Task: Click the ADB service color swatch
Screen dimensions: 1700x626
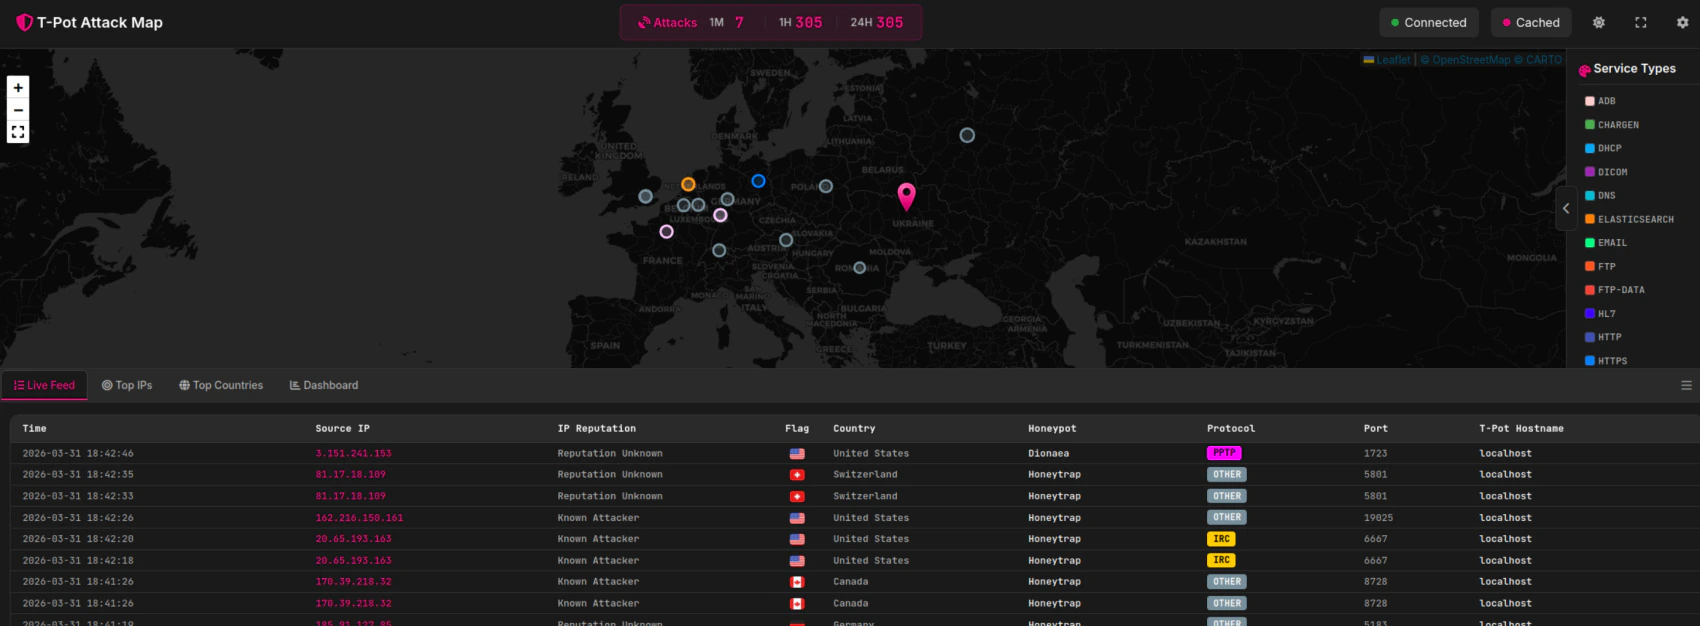Action: (1590, 101)
